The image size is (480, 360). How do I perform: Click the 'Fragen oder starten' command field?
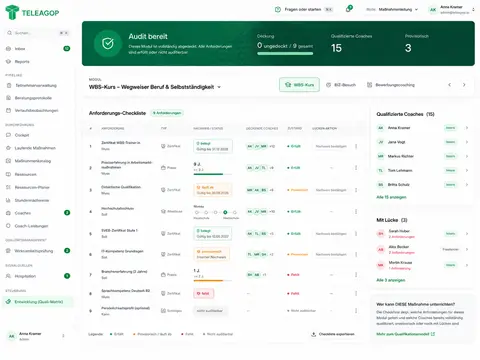click(303, 10)
